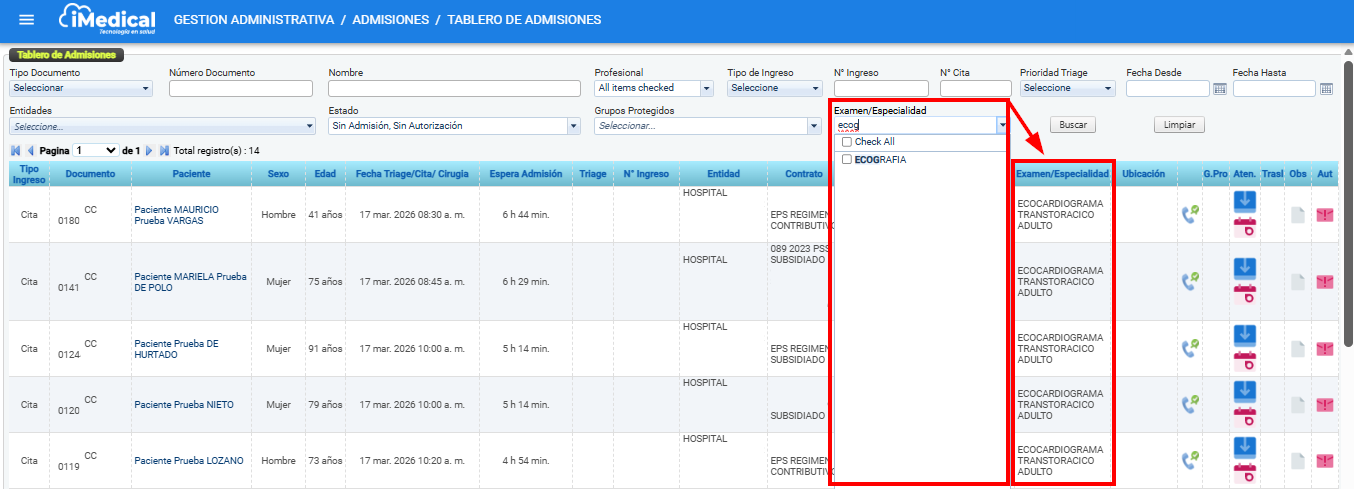
Task: Open the hamburger navigation menu
Action: 27,20
